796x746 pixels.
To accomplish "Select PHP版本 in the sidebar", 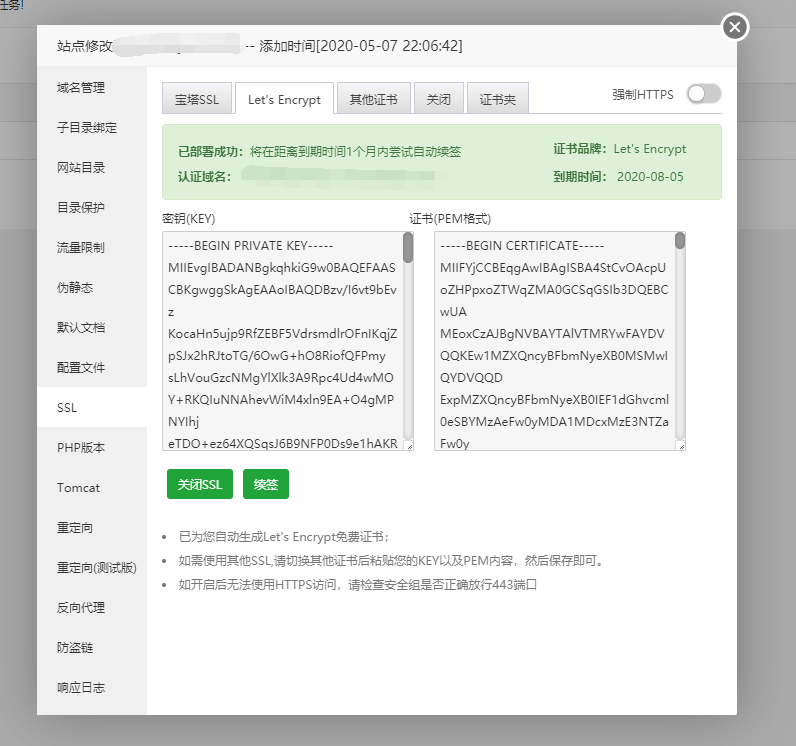I will click(81, 448).
